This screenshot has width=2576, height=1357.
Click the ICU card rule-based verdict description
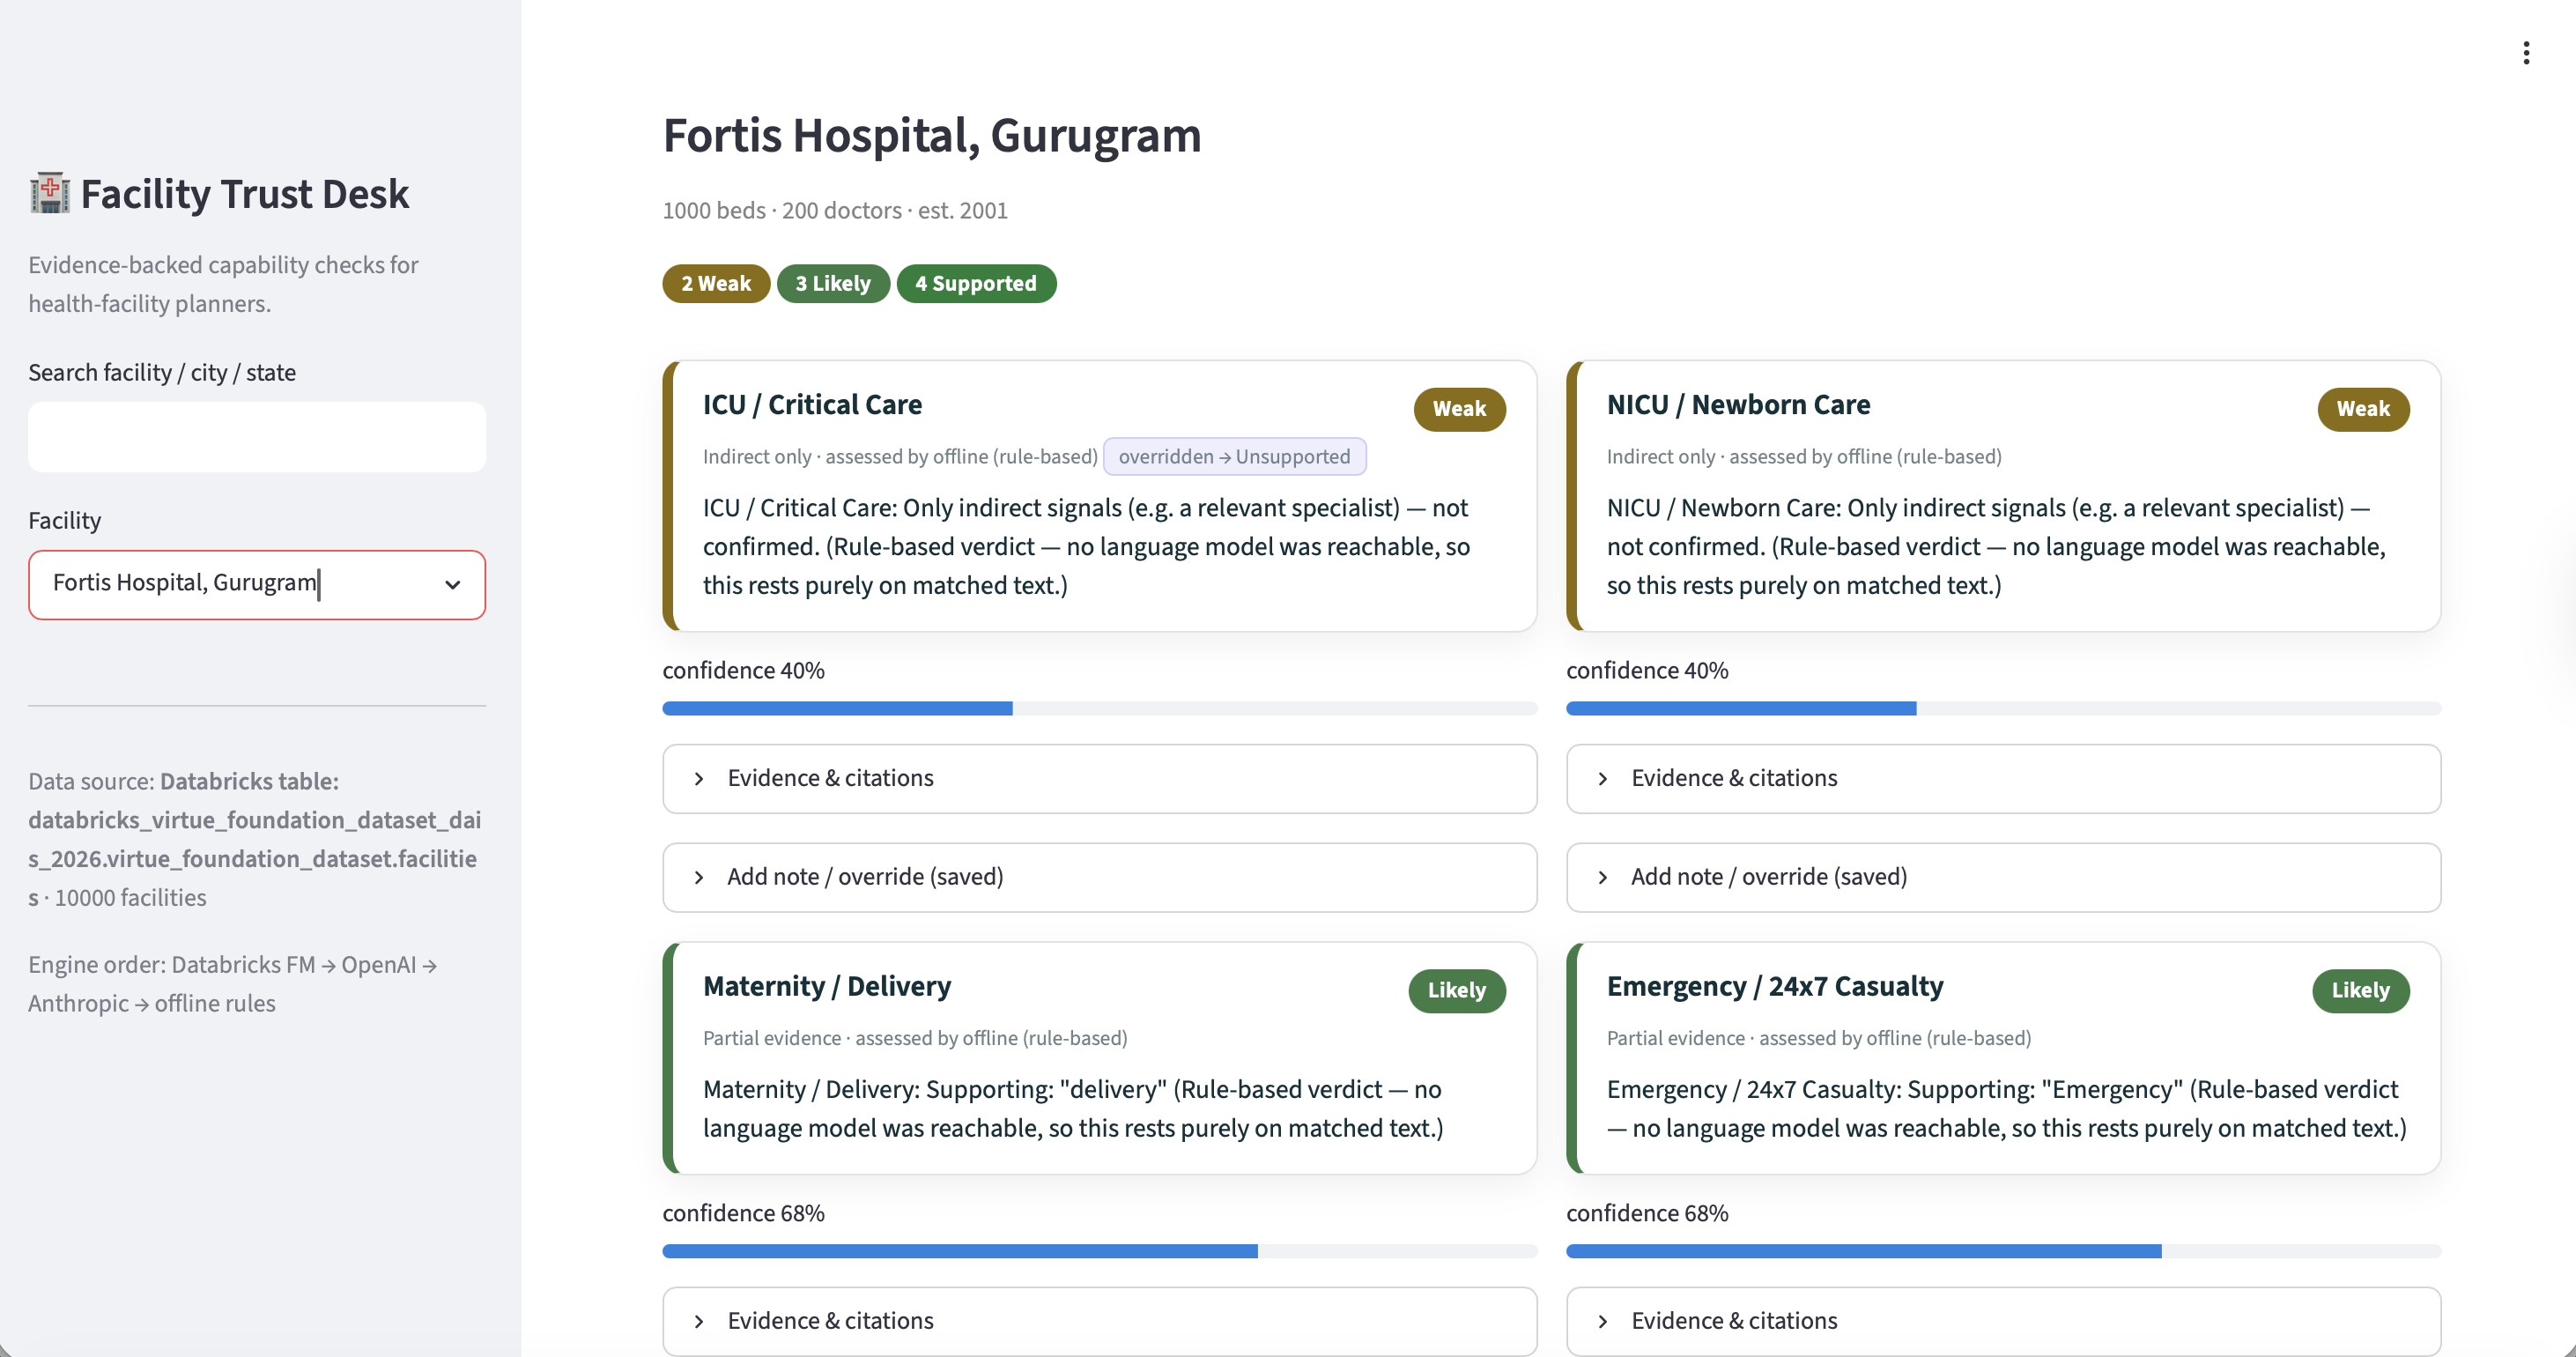click(x=1086, y=547)
